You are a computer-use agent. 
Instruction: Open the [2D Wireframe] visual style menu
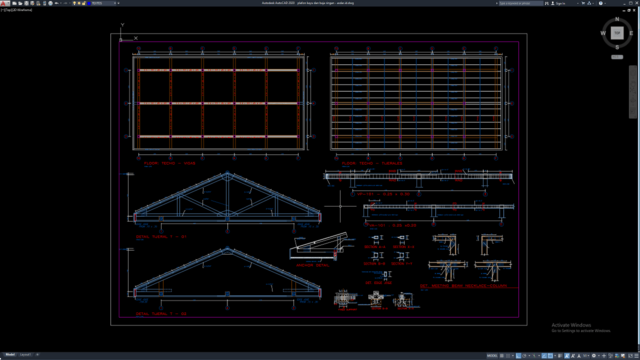22,10
